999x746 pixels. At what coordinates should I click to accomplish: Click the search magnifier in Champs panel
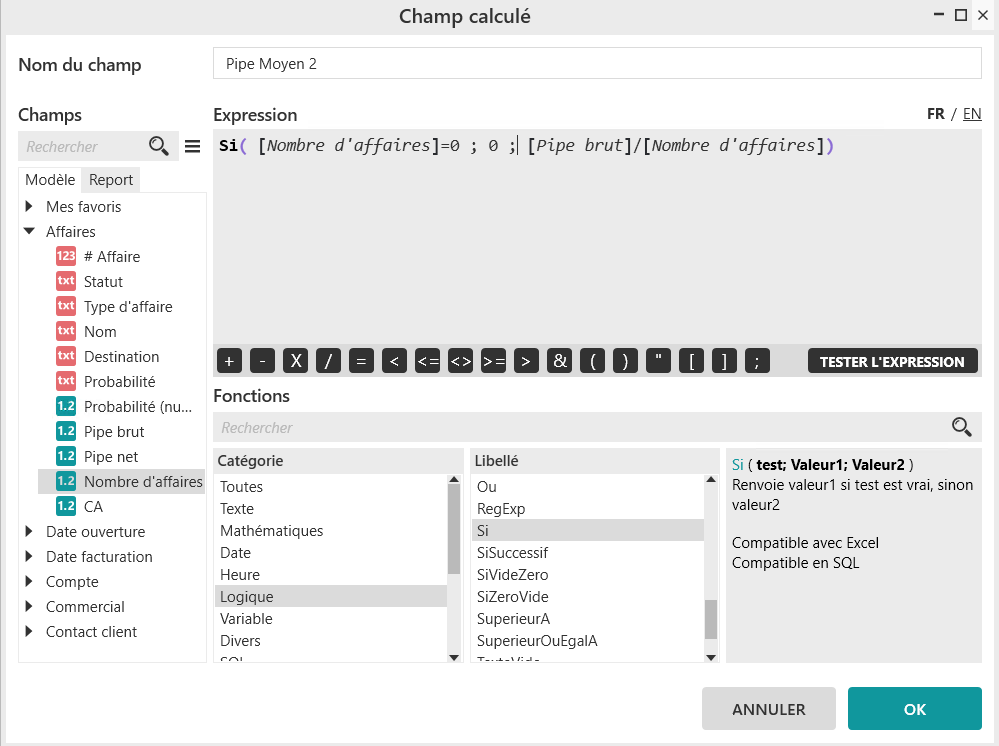(158, 146)
